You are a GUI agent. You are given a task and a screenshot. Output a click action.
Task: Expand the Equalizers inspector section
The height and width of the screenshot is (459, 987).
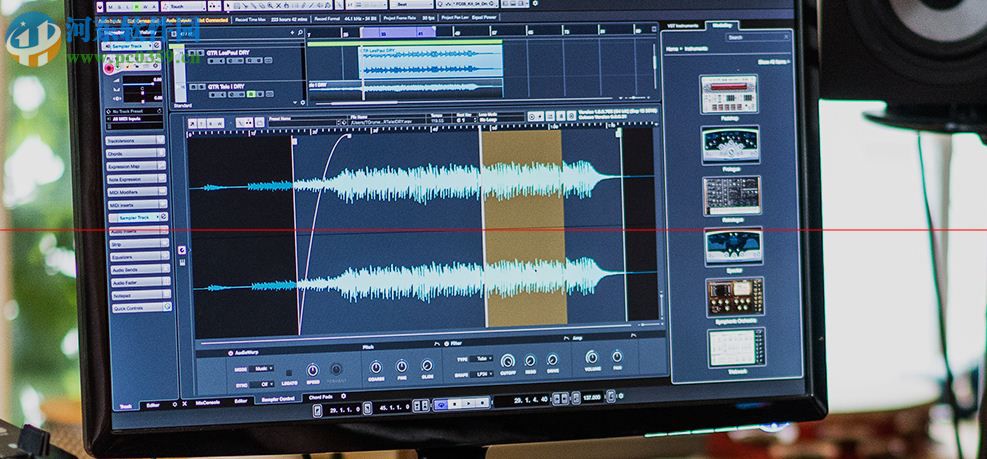(138, 257)
